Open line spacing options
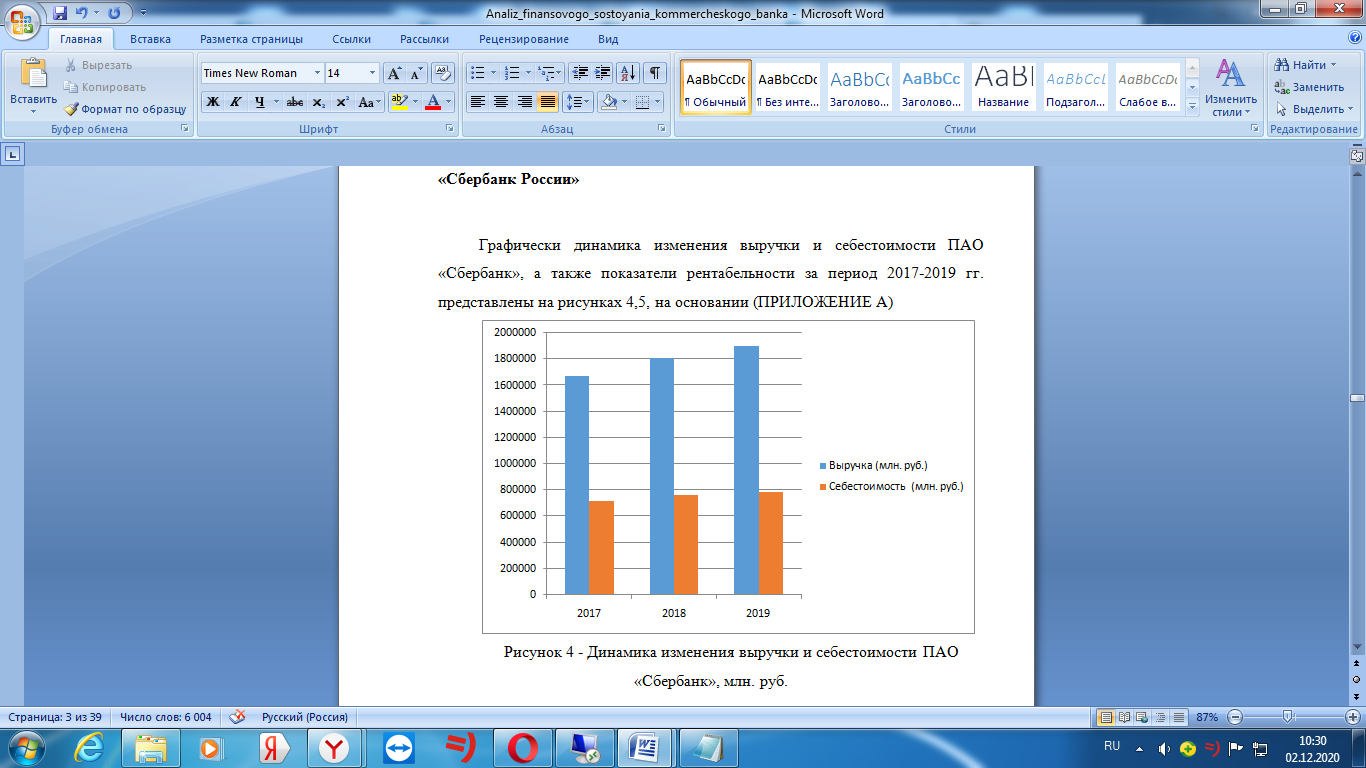 pos(577,102)
